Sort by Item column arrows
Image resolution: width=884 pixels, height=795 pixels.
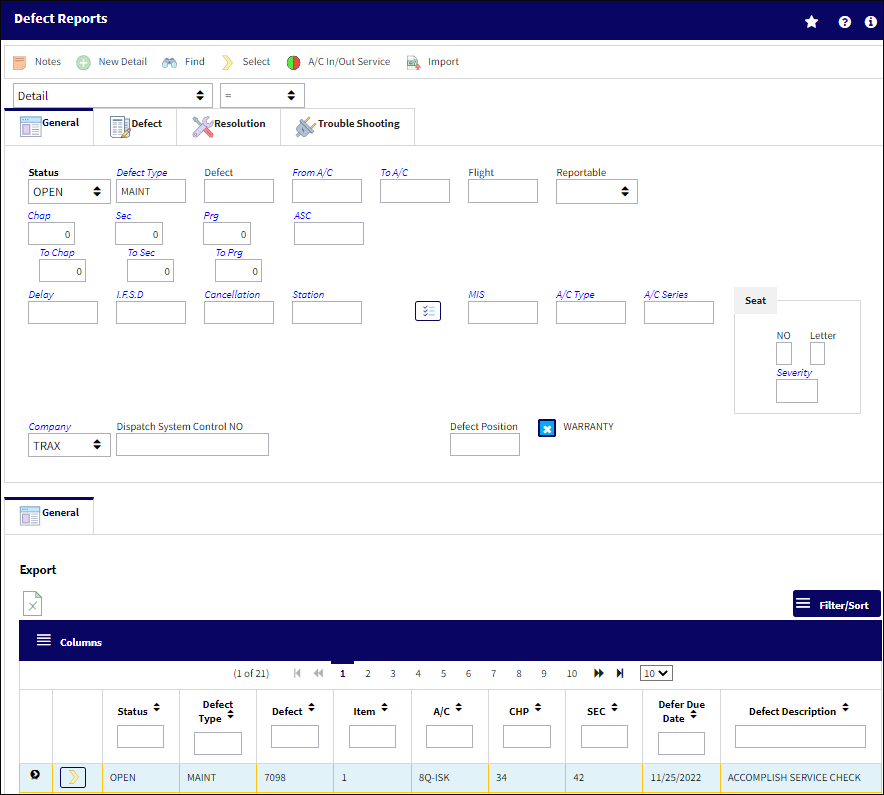click(x=384, y=708)
